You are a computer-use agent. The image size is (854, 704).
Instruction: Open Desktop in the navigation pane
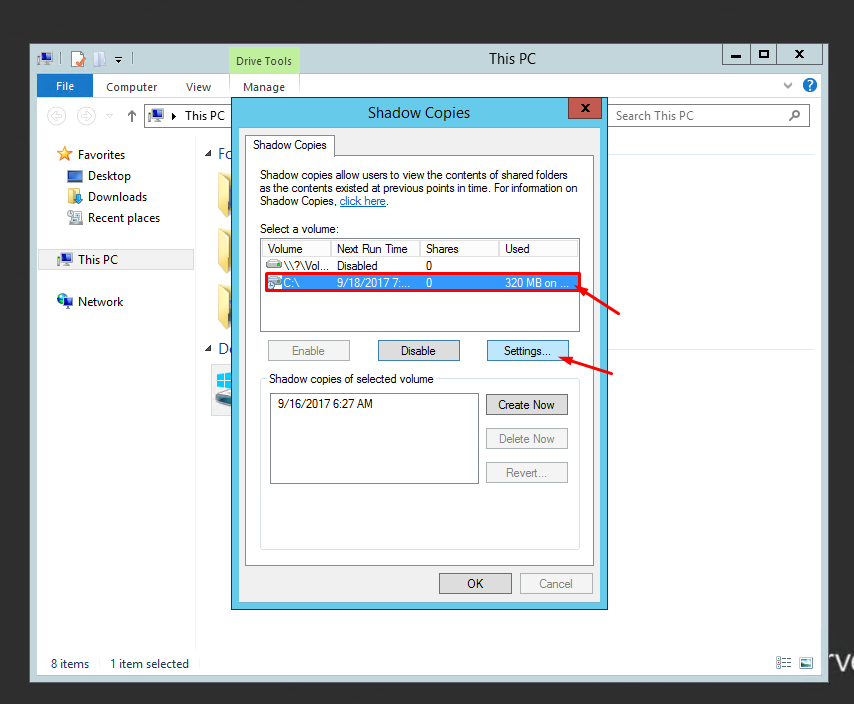[109, 176]
